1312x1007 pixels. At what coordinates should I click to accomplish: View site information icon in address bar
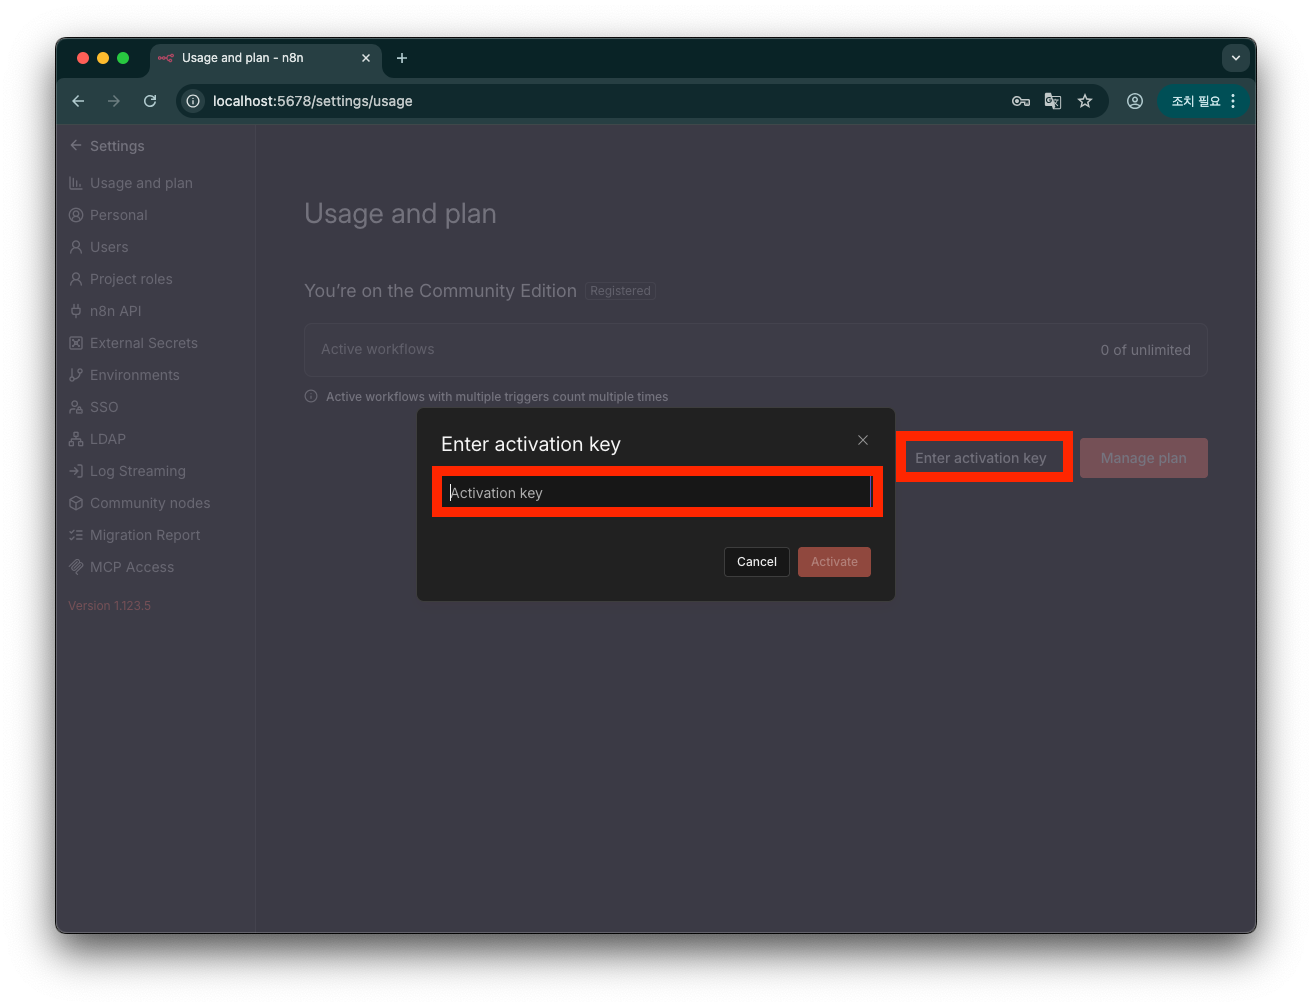[x=193, y=101]
